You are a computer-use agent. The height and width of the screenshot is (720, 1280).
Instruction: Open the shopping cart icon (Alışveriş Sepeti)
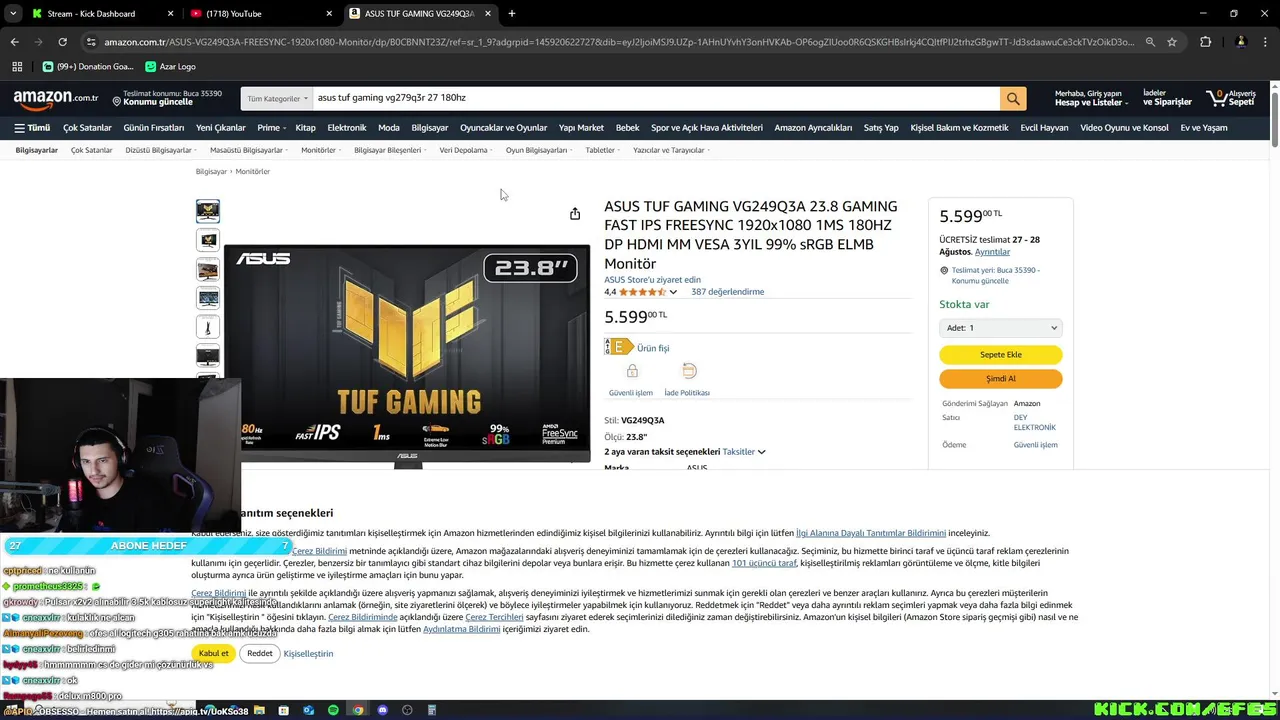[x=1230, y=98]
